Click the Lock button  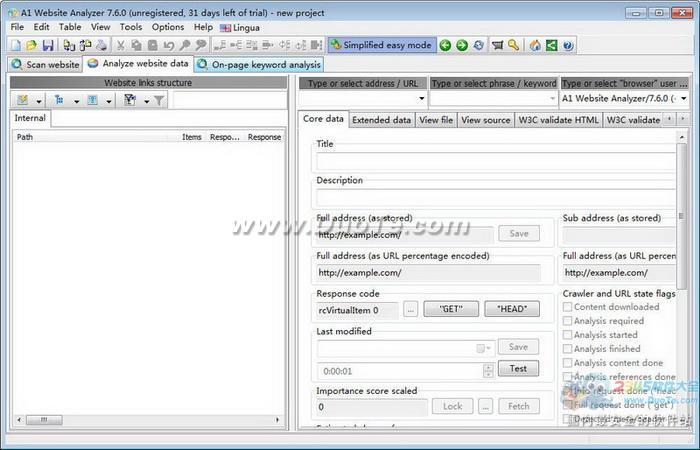(453, 406)
